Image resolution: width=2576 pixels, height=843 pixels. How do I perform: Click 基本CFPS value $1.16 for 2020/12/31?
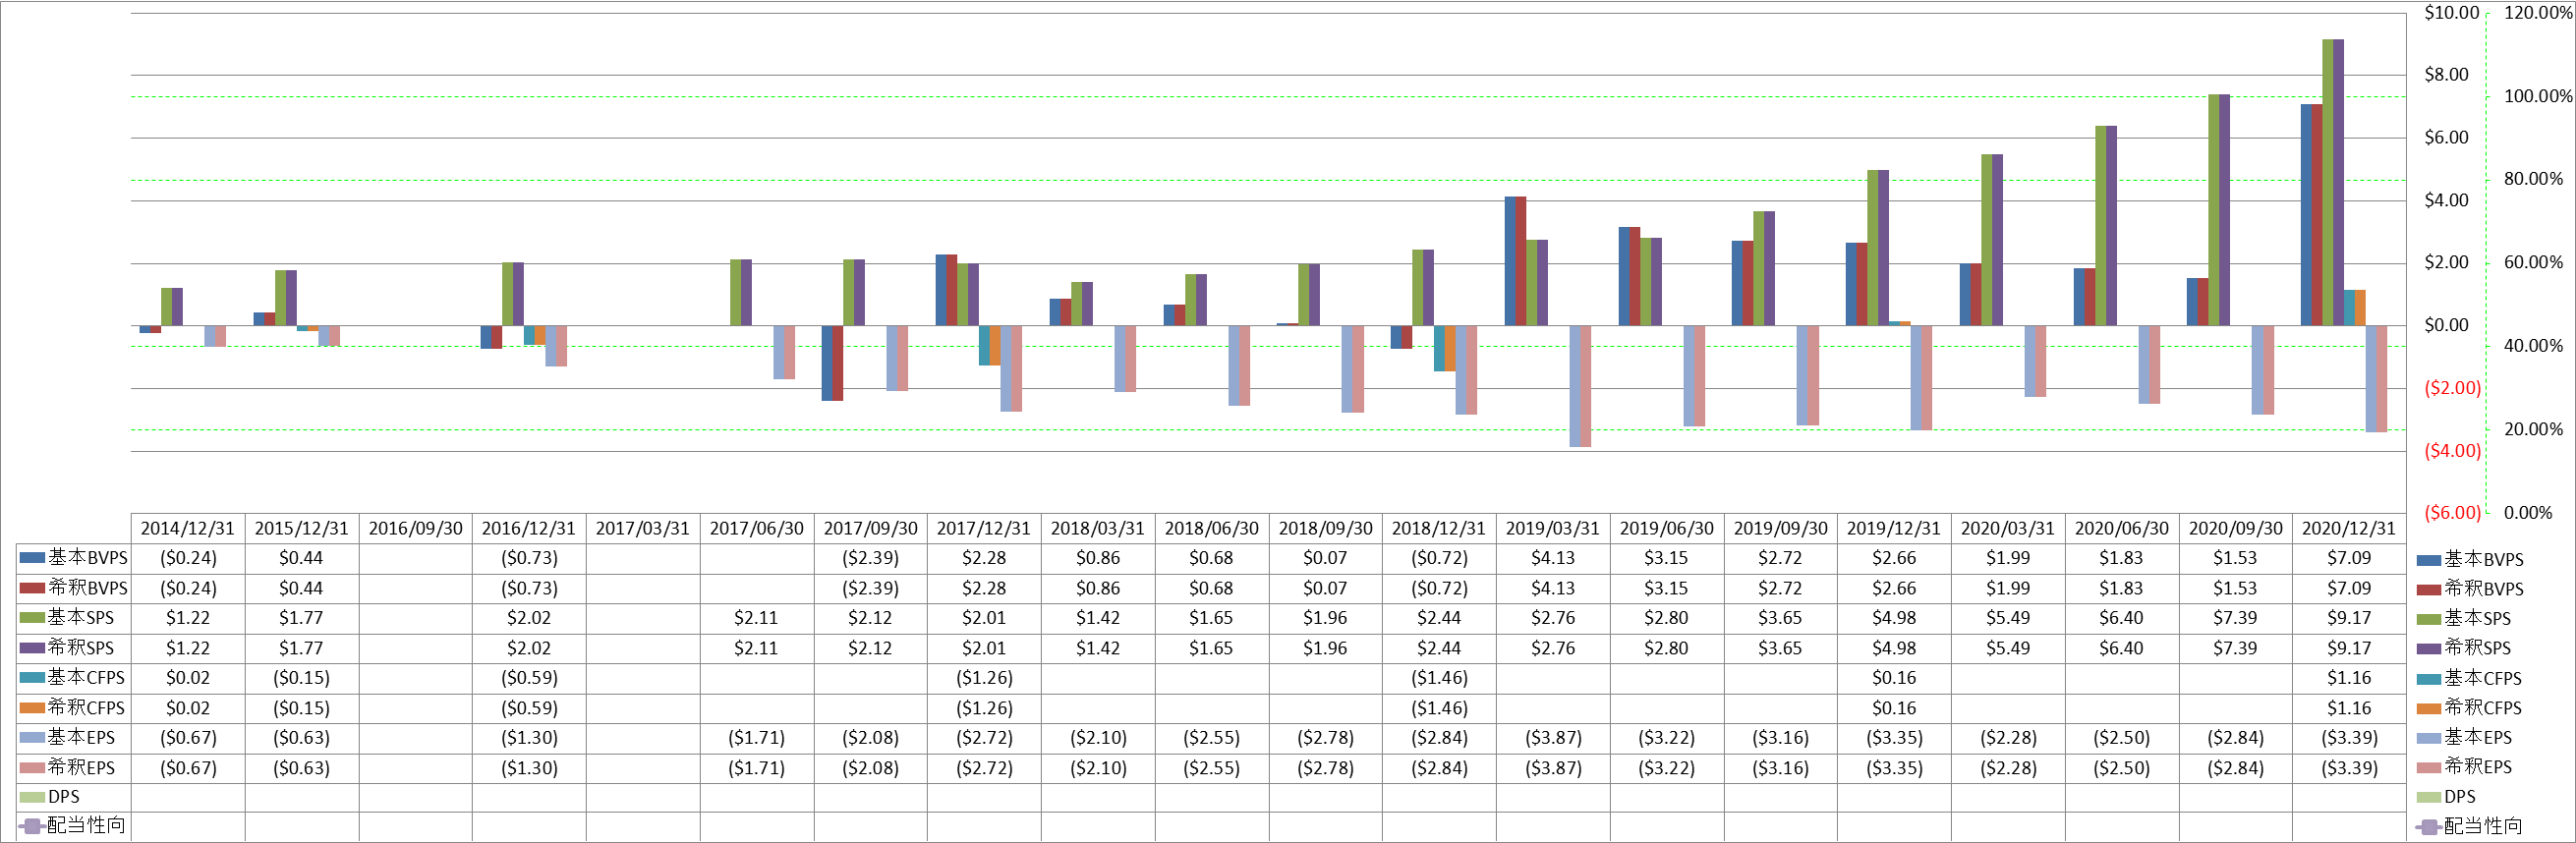coord(2349,678)
